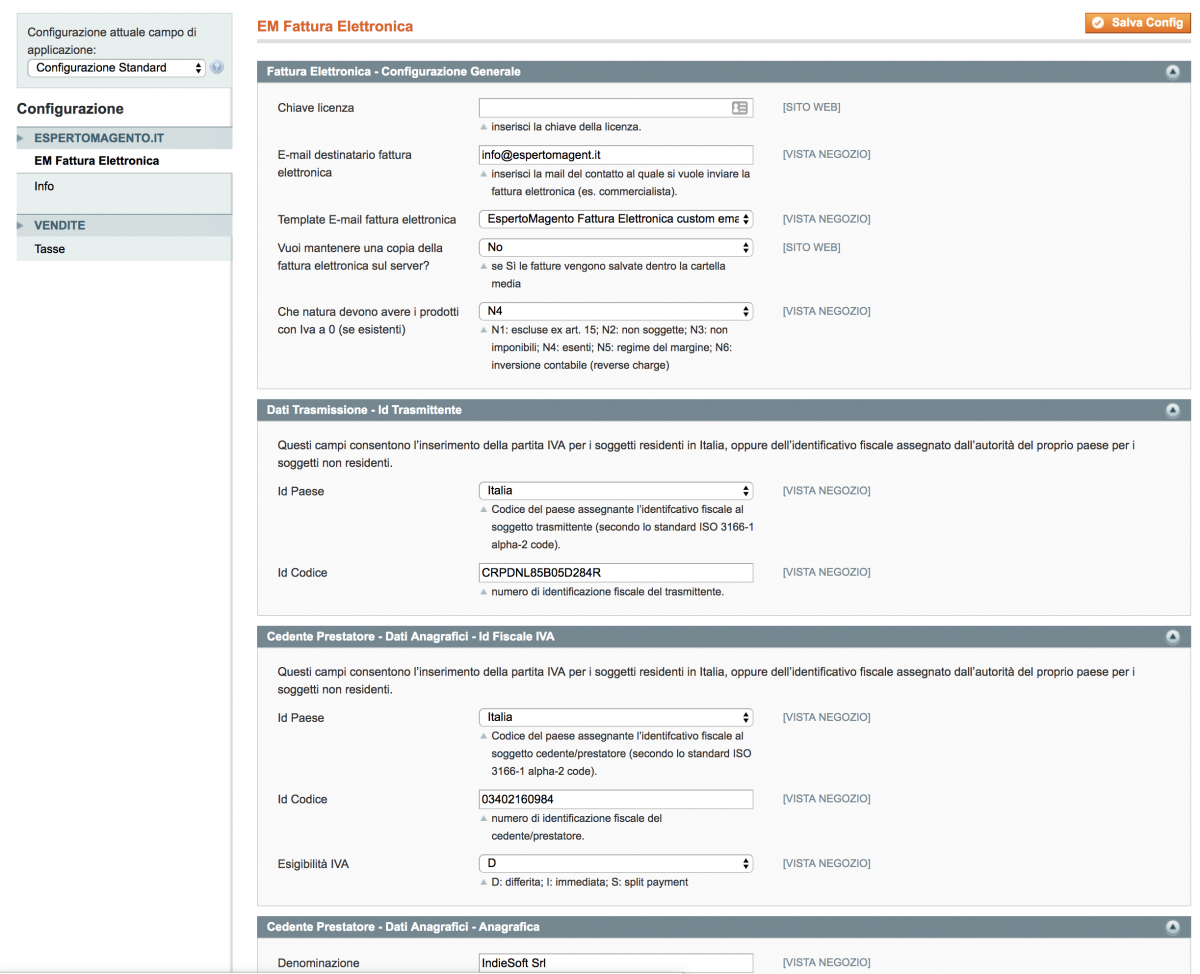Collapse Cedente Prestatore Anagrafica arrow icon

1173,927
